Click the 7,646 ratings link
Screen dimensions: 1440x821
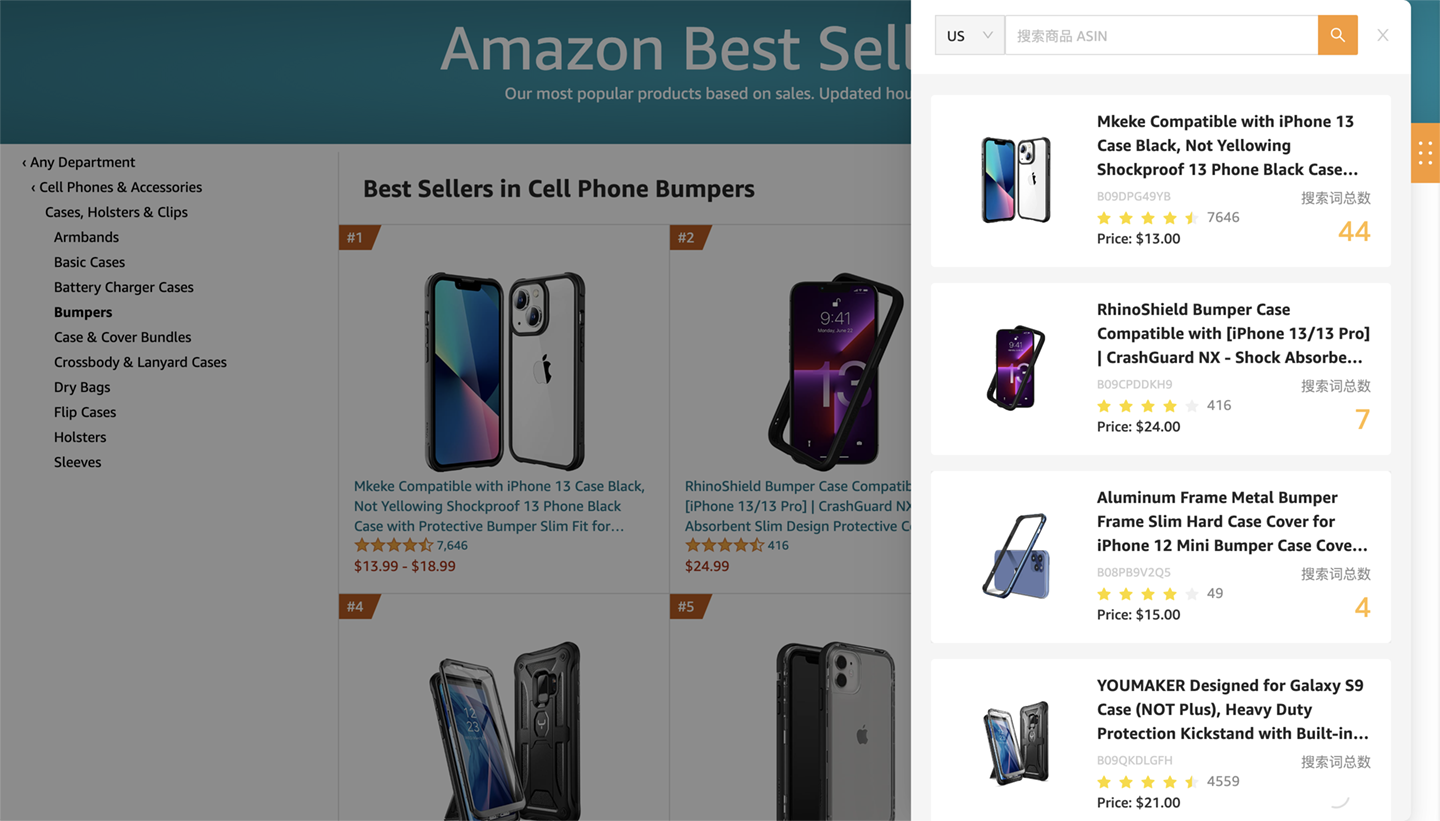(452, 545)
